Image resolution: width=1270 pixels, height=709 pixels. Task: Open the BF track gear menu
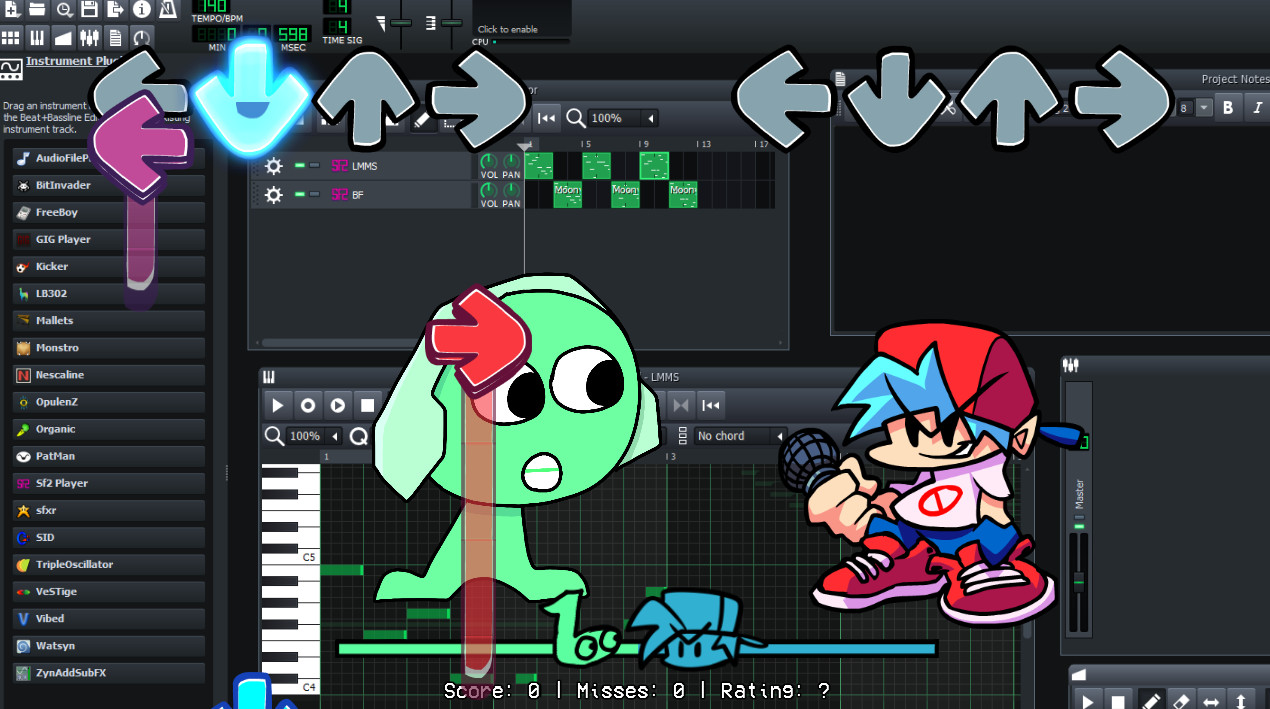(273, 195)
